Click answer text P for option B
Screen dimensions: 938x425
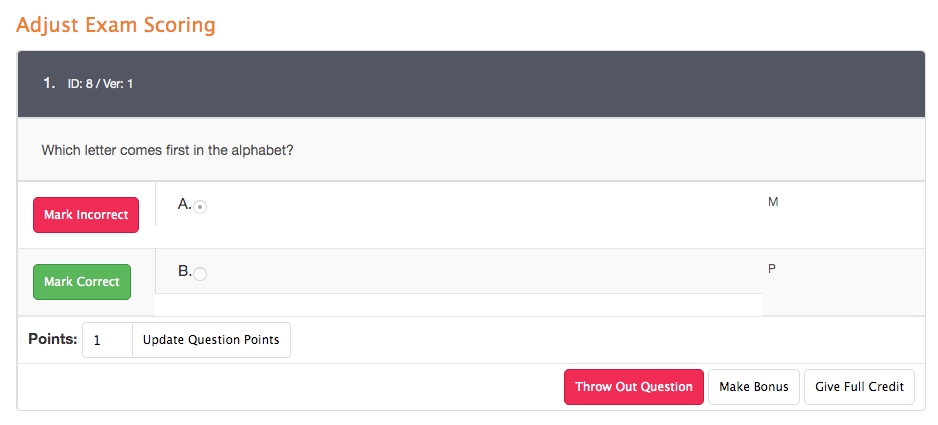[772, 269]
